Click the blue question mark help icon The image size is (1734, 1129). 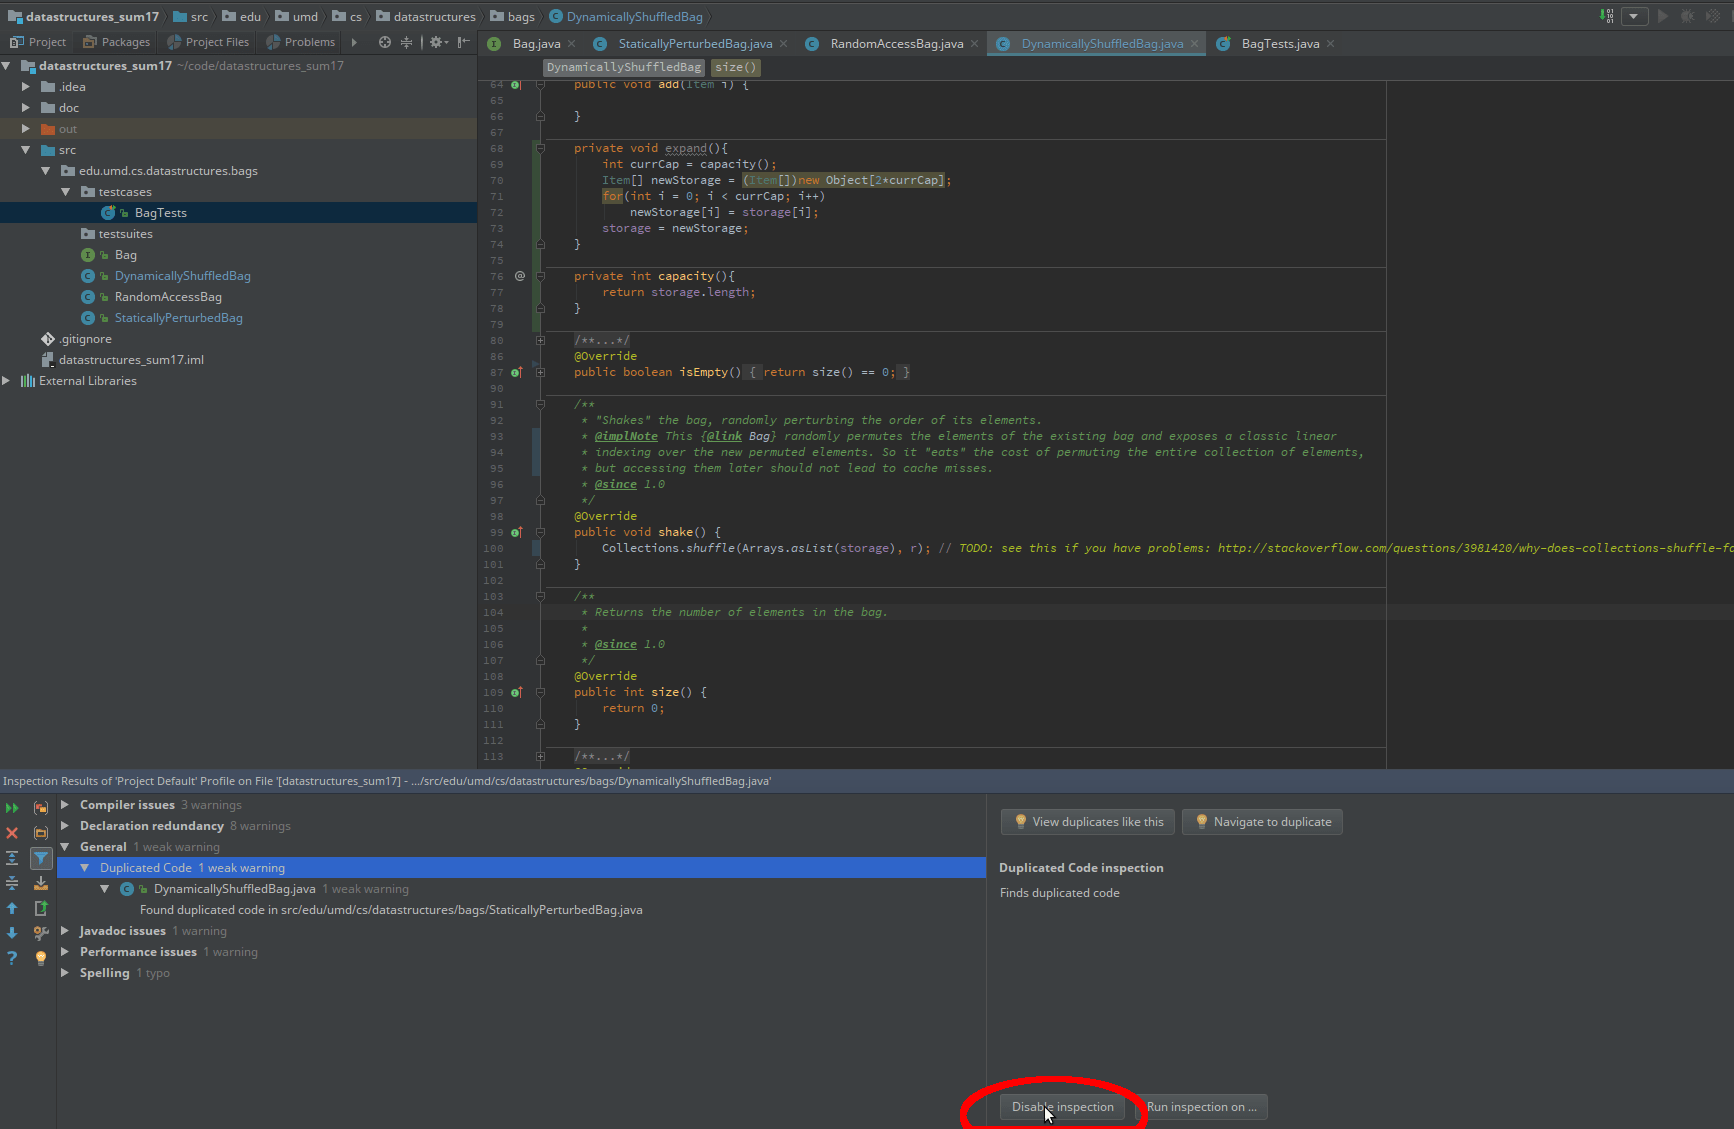(x=12, y=958)
